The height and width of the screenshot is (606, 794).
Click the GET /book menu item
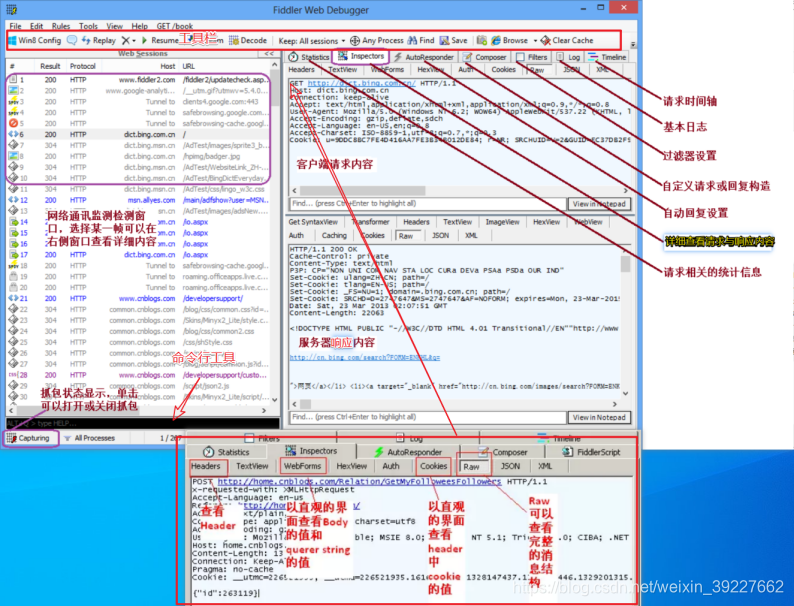[175, 26]
